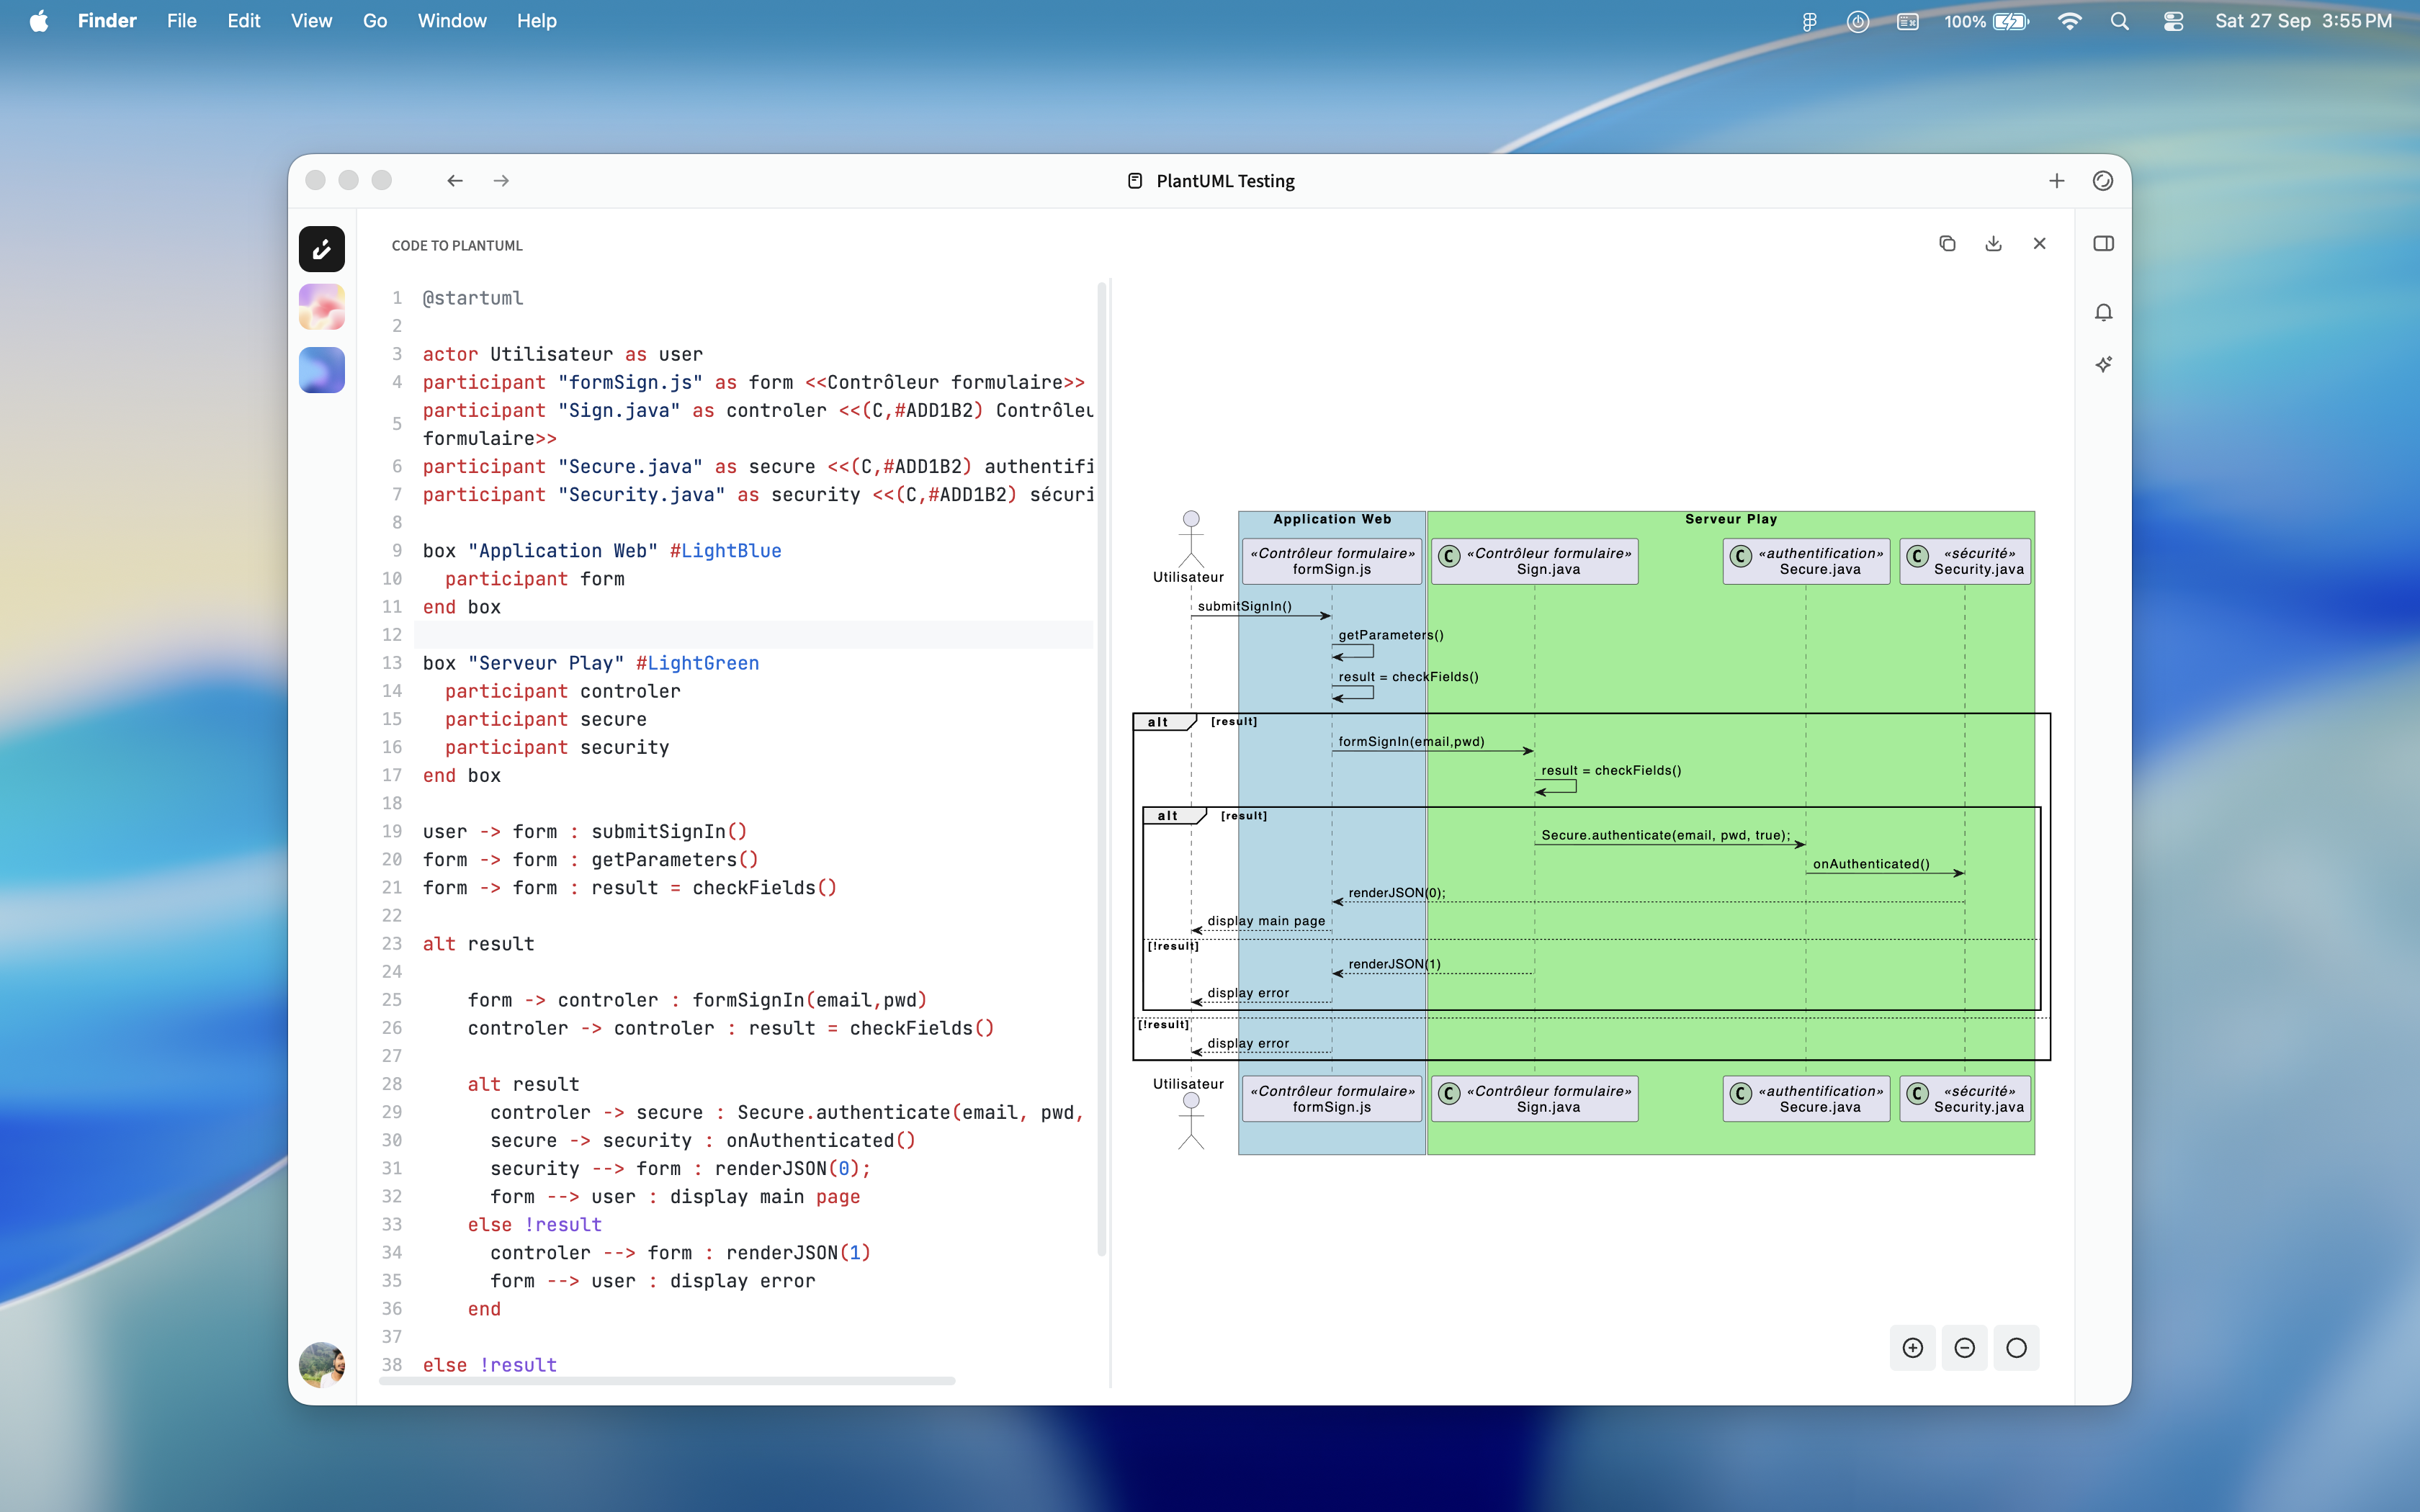Open the Go menu
Viewport: 2420px width, 1512px height.
[x=375, y=20]
